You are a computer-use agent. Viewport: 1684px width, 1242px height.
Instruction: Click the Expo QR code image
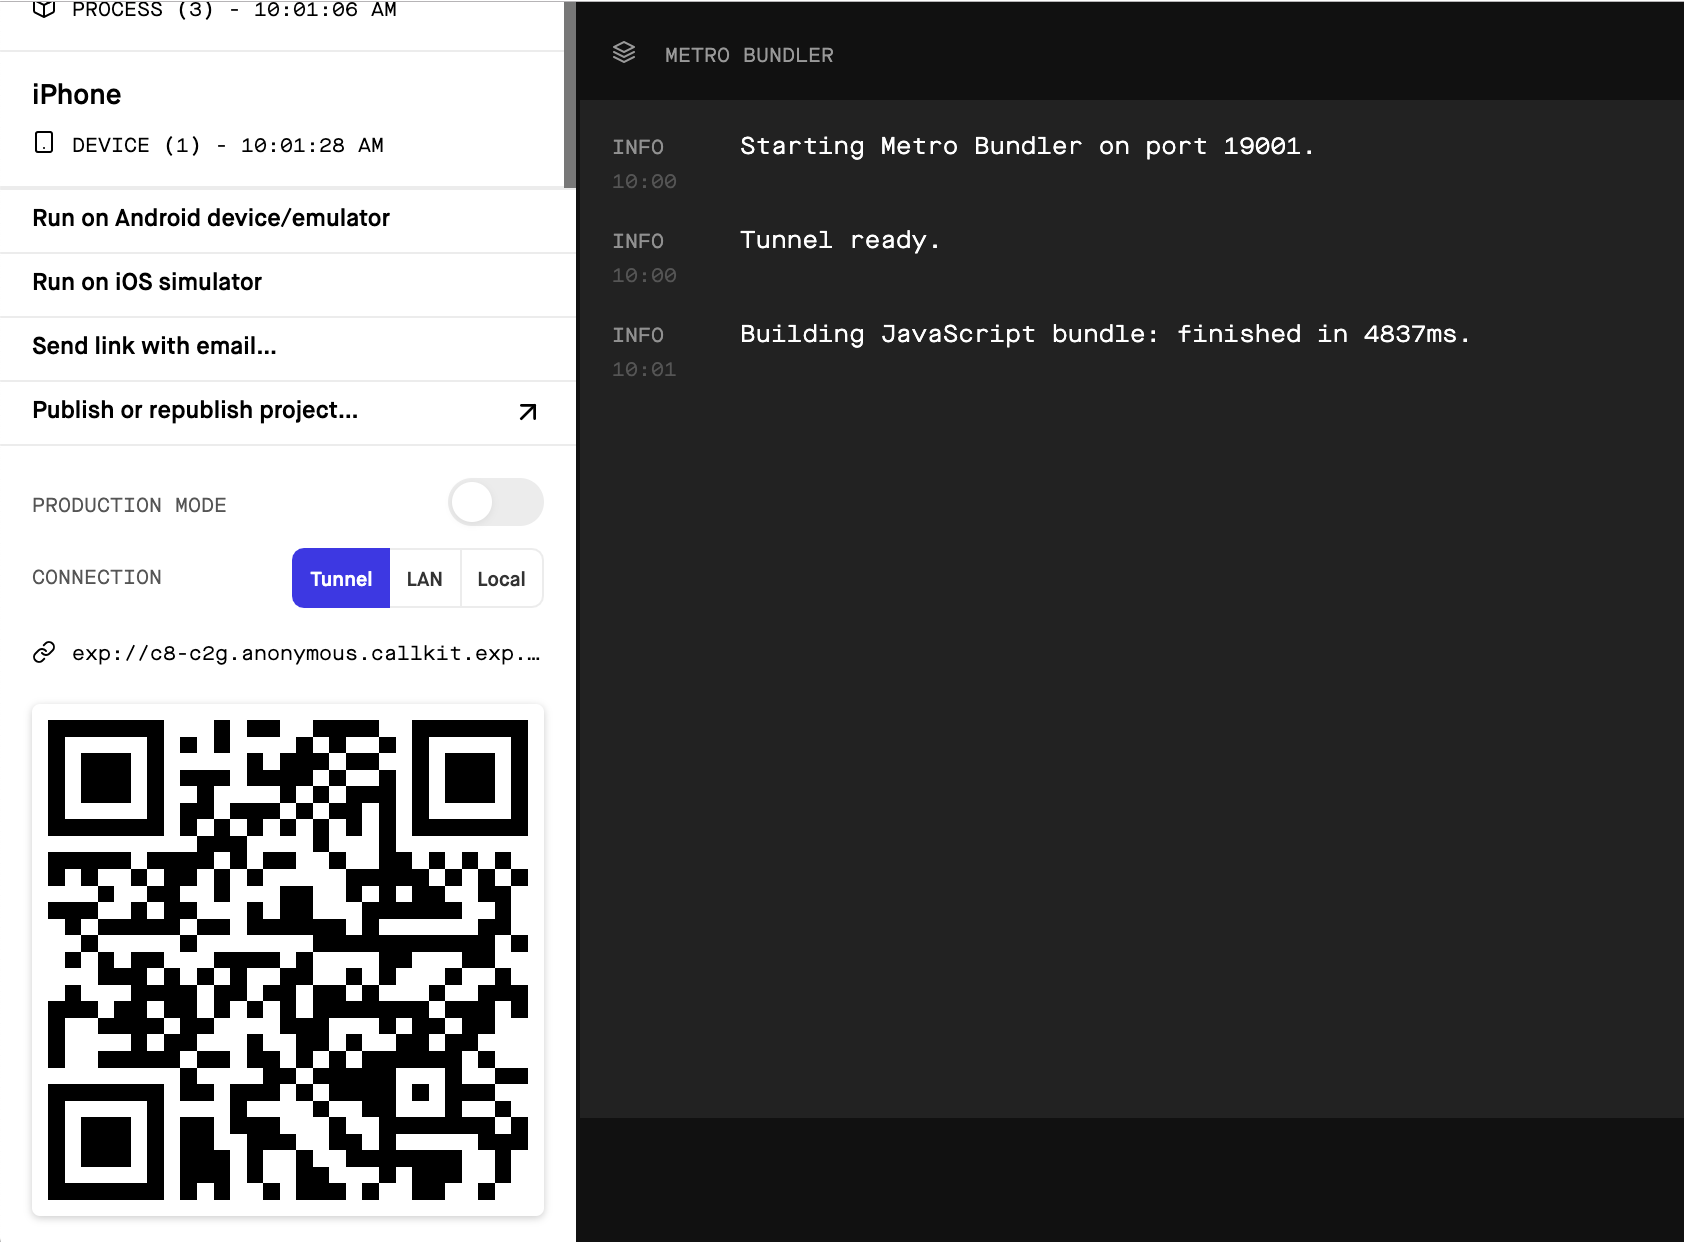pyautogui.click(x=288, y=960)
